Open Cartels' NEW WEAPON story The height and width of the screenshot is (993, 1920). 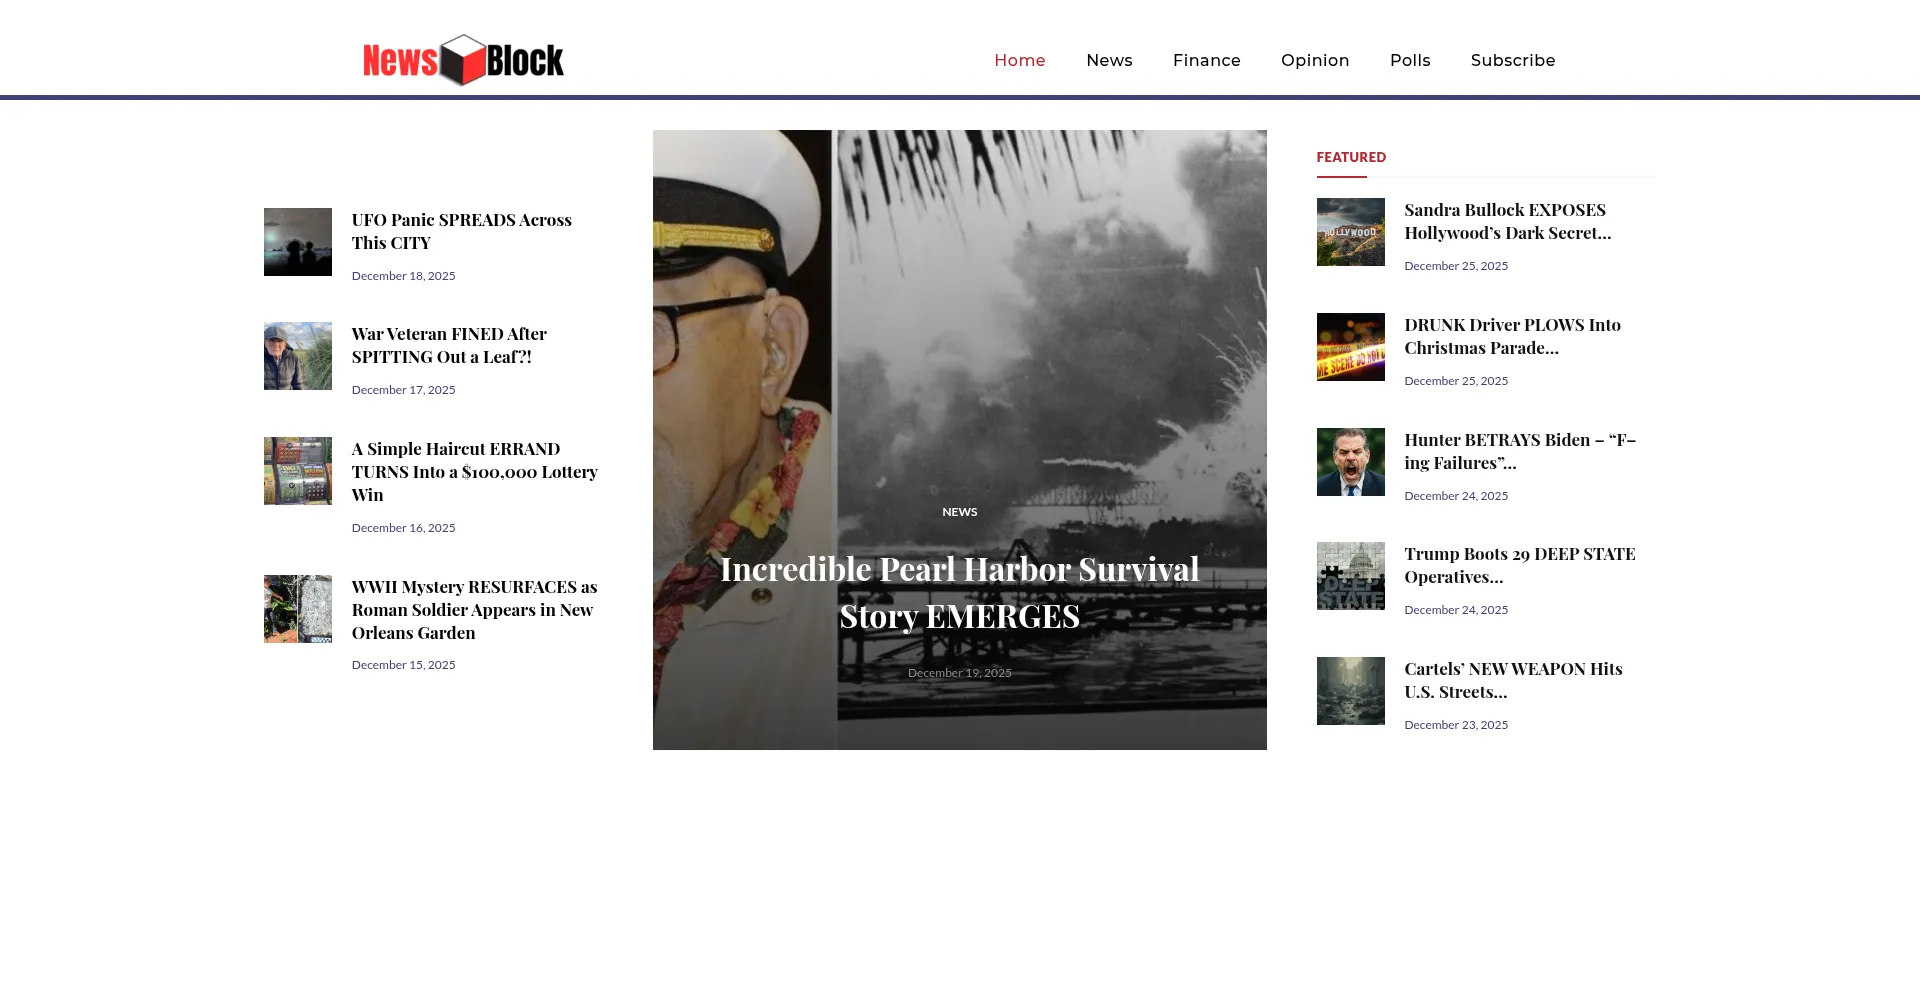click(1512, 679)
